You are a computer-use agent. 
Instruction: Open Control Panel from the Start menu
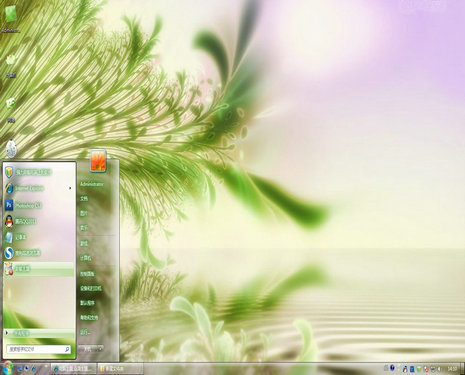pyautogui.click(x=87, y=274)
